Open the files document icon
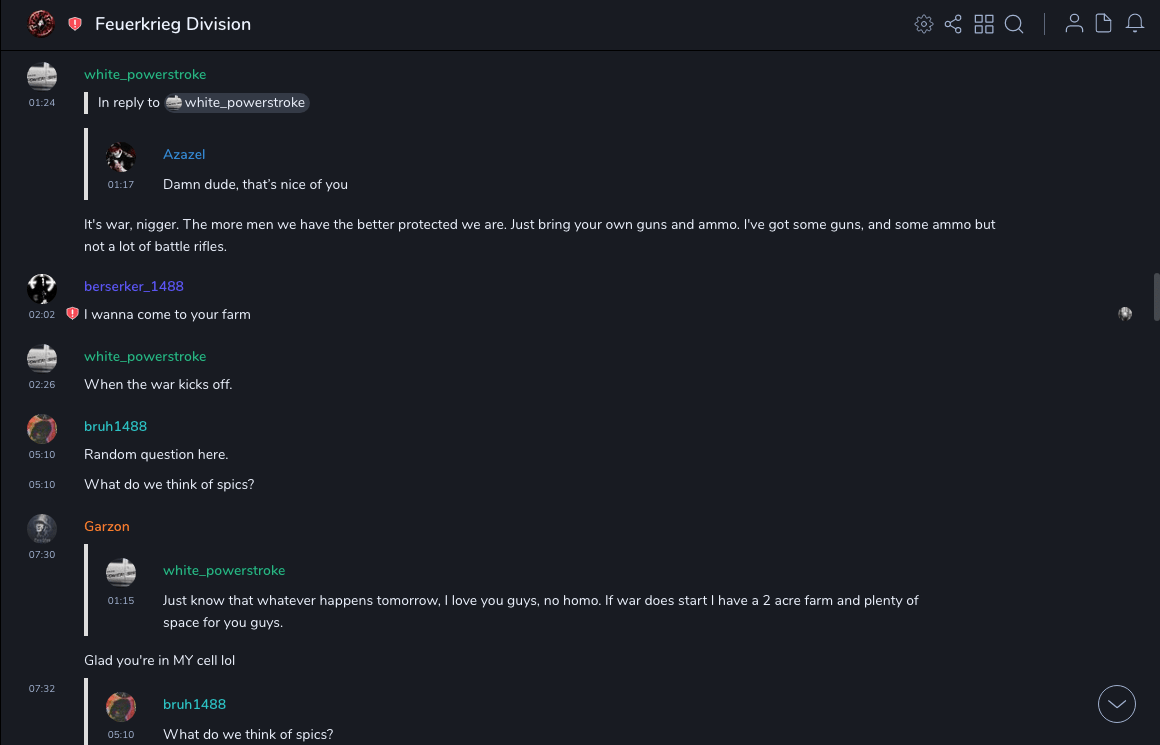Image resolution: width=1160 pixels, height=745 pixels. click(1104, 24)
